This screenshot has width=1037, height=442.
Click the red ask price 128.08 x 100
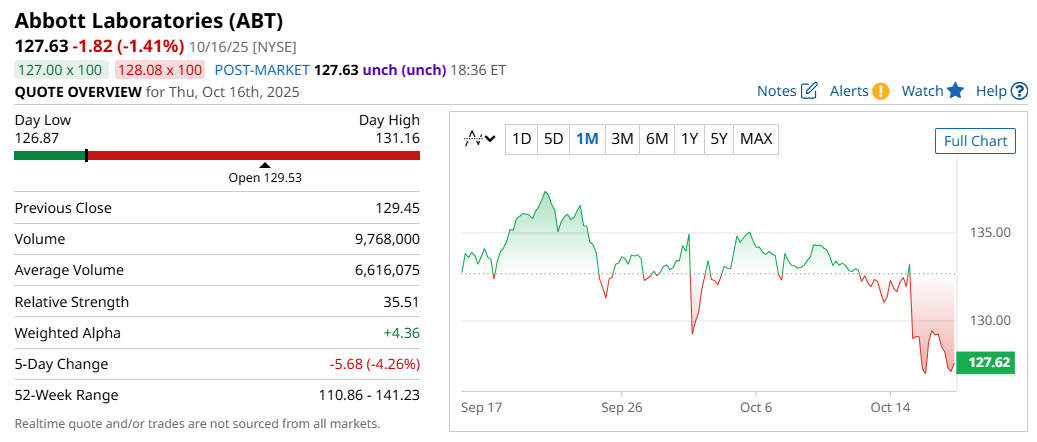(x=160, y=70)
